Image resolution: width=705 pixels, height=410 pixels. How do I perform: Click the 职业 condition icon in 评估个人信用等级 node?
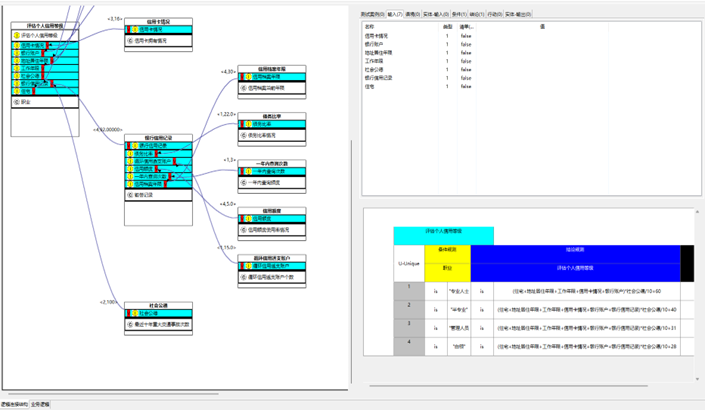pos(15,102)
